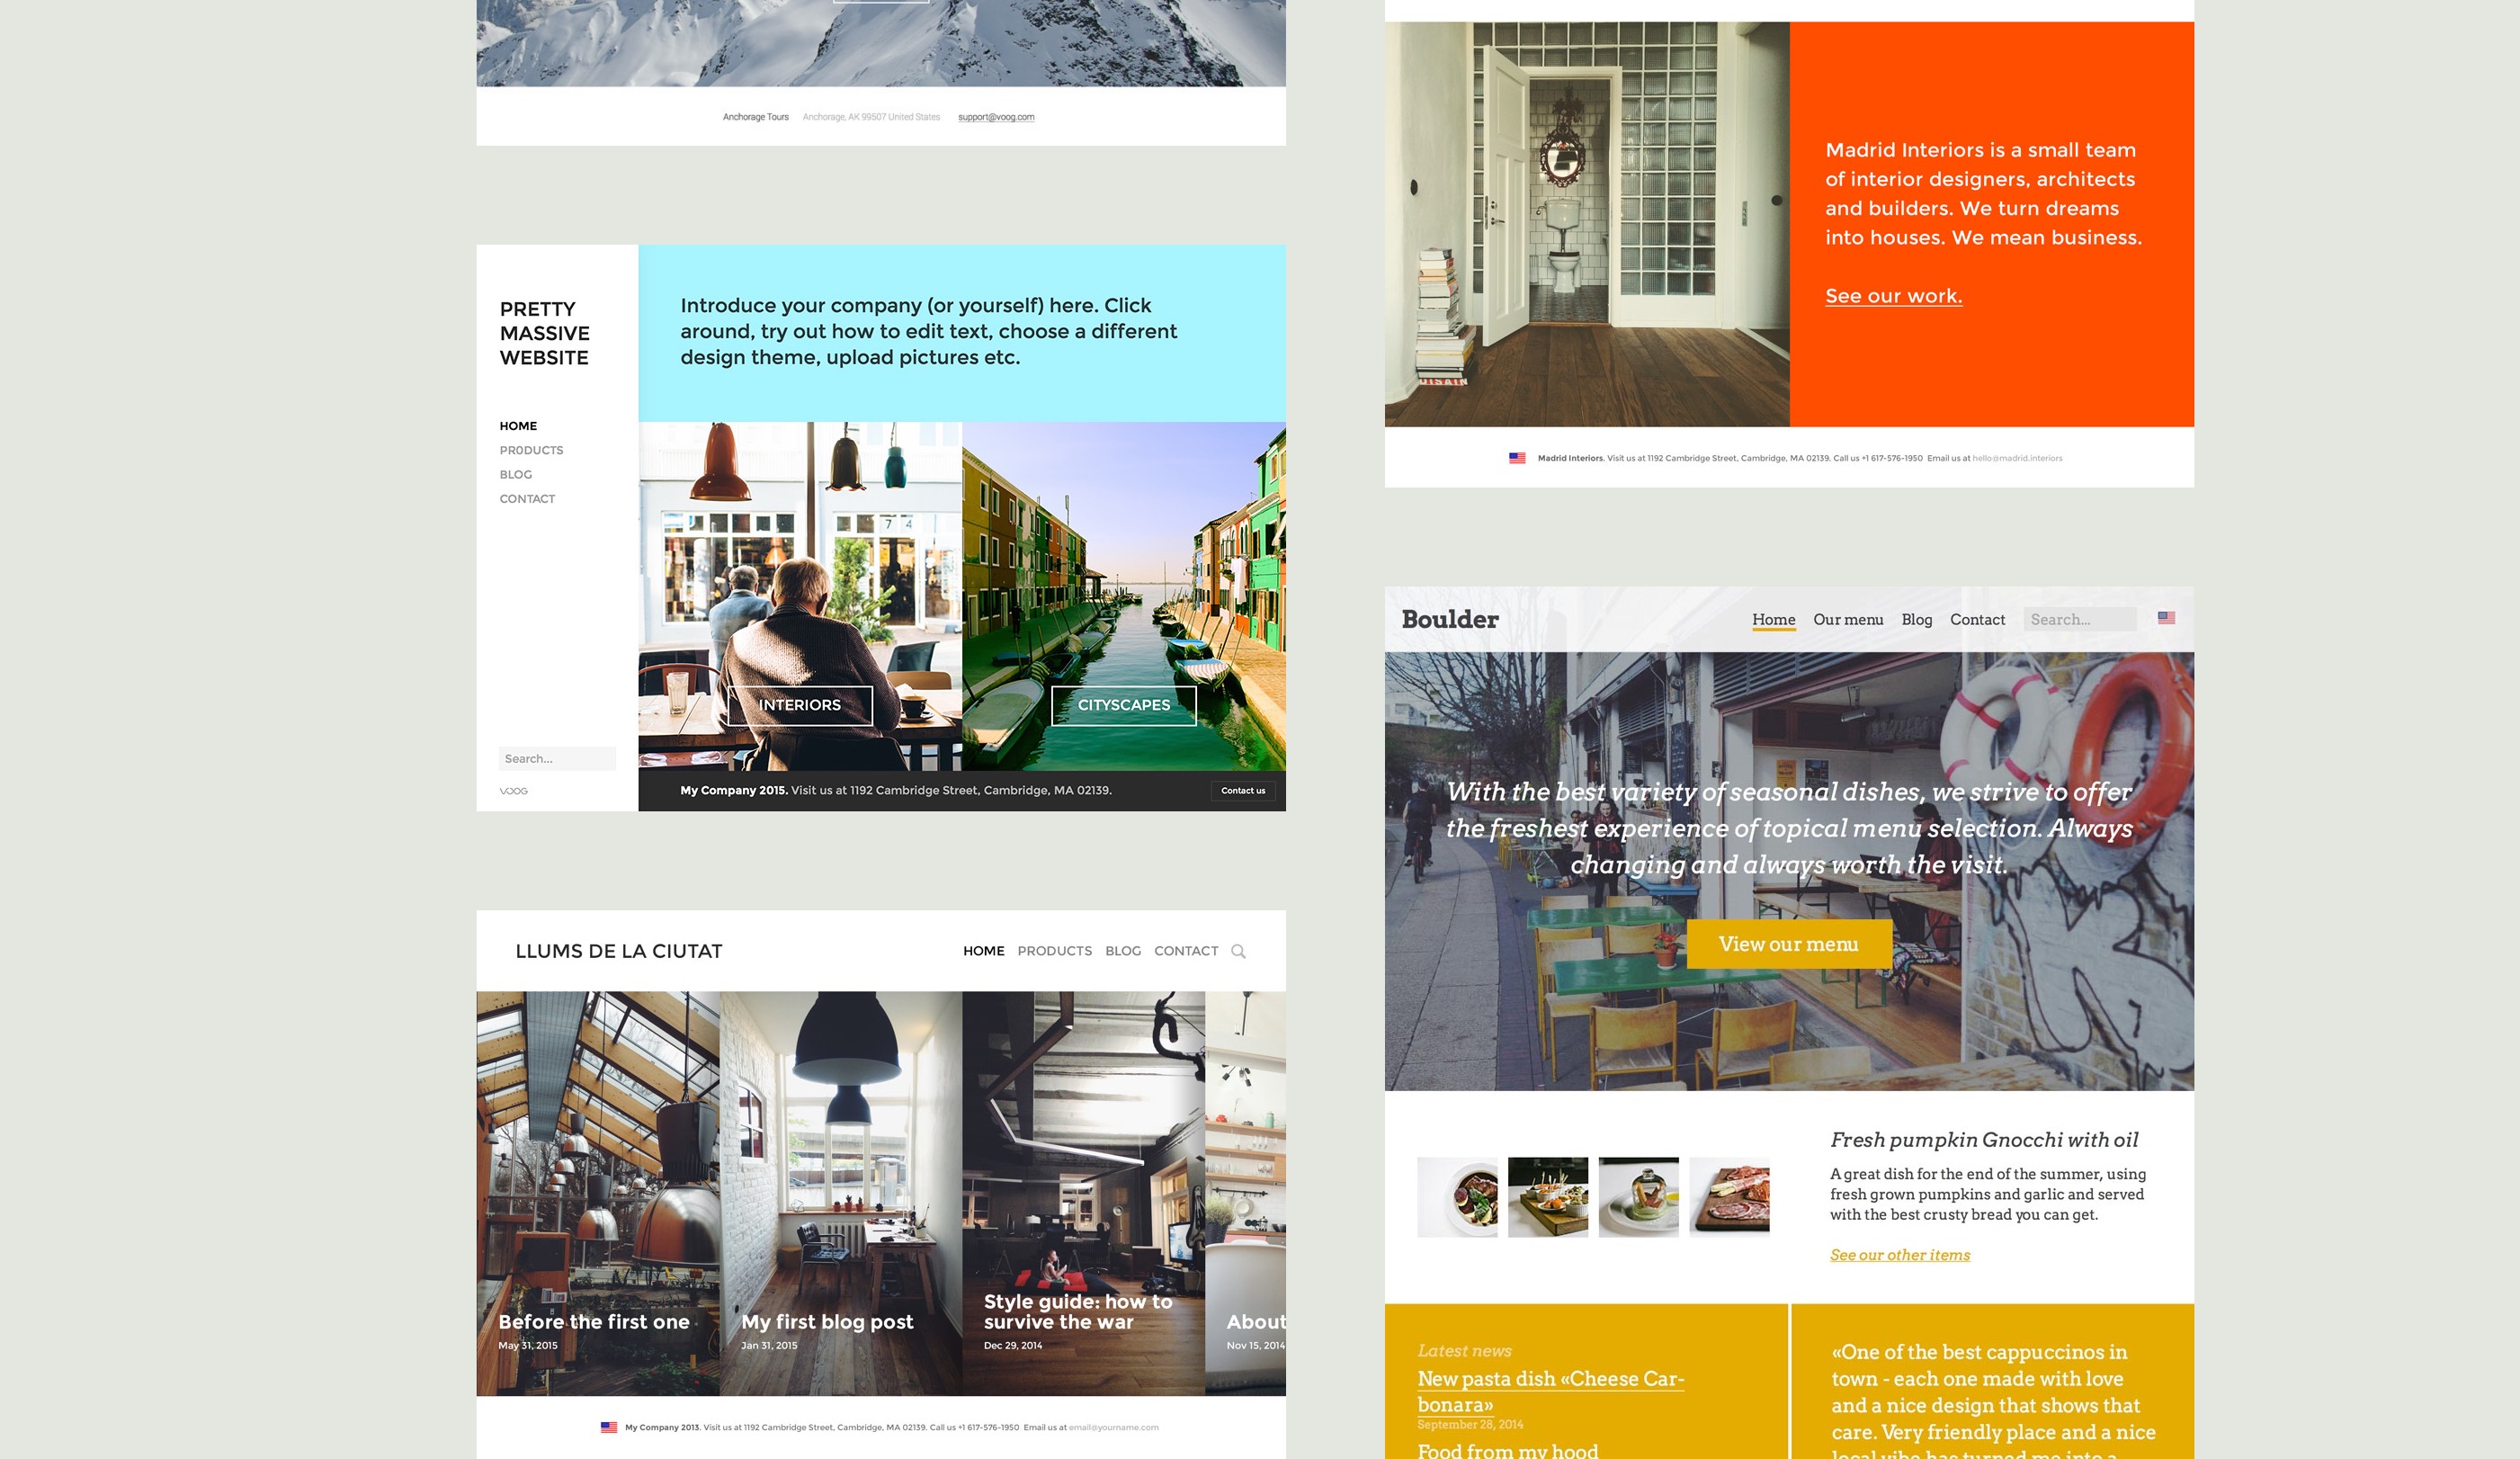2520x1459 pixels.
Task: Select Our menu in Boulder navigation
Action: pos(1848,619)
